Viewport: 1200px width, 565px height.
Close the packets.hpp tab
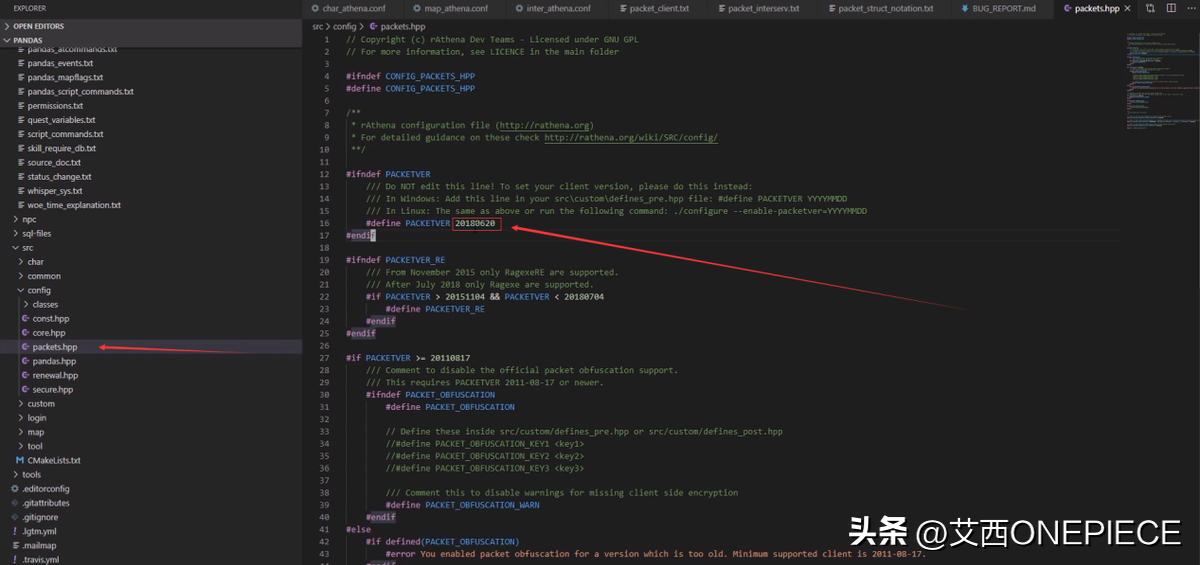point(1129,8)
